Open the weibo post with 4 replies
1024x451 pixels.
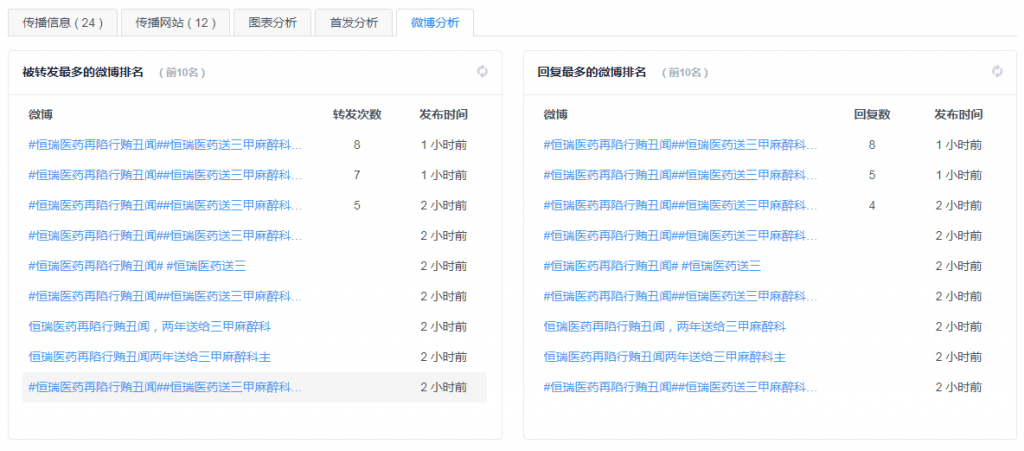680,206
